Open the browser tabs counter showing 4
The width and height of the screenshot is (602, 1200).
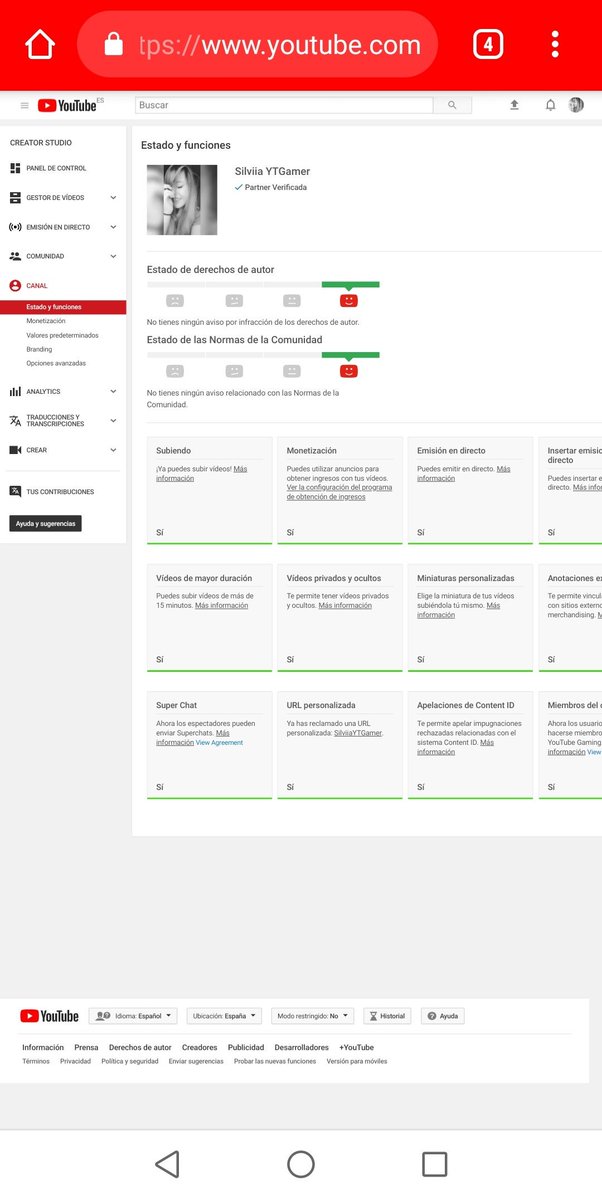(487, 44)
